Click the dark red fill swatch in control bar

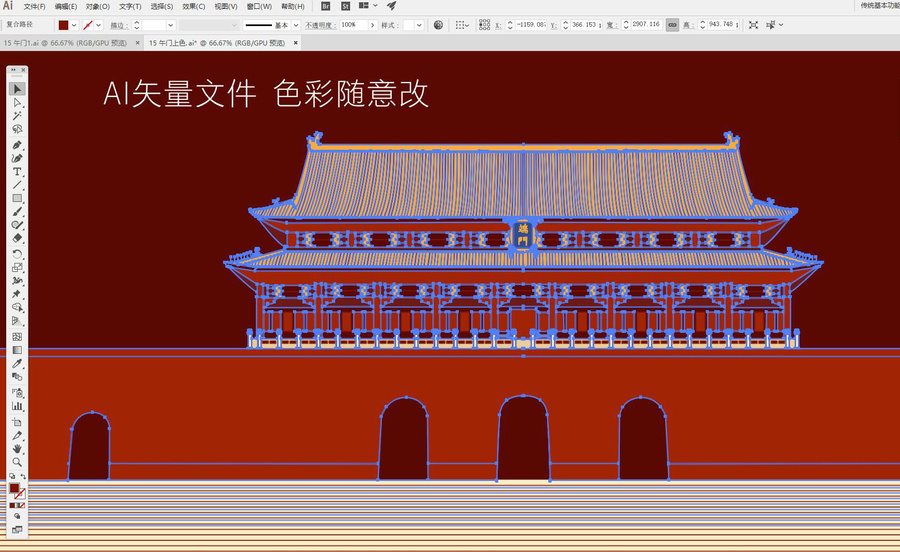[x=63, y=25]
